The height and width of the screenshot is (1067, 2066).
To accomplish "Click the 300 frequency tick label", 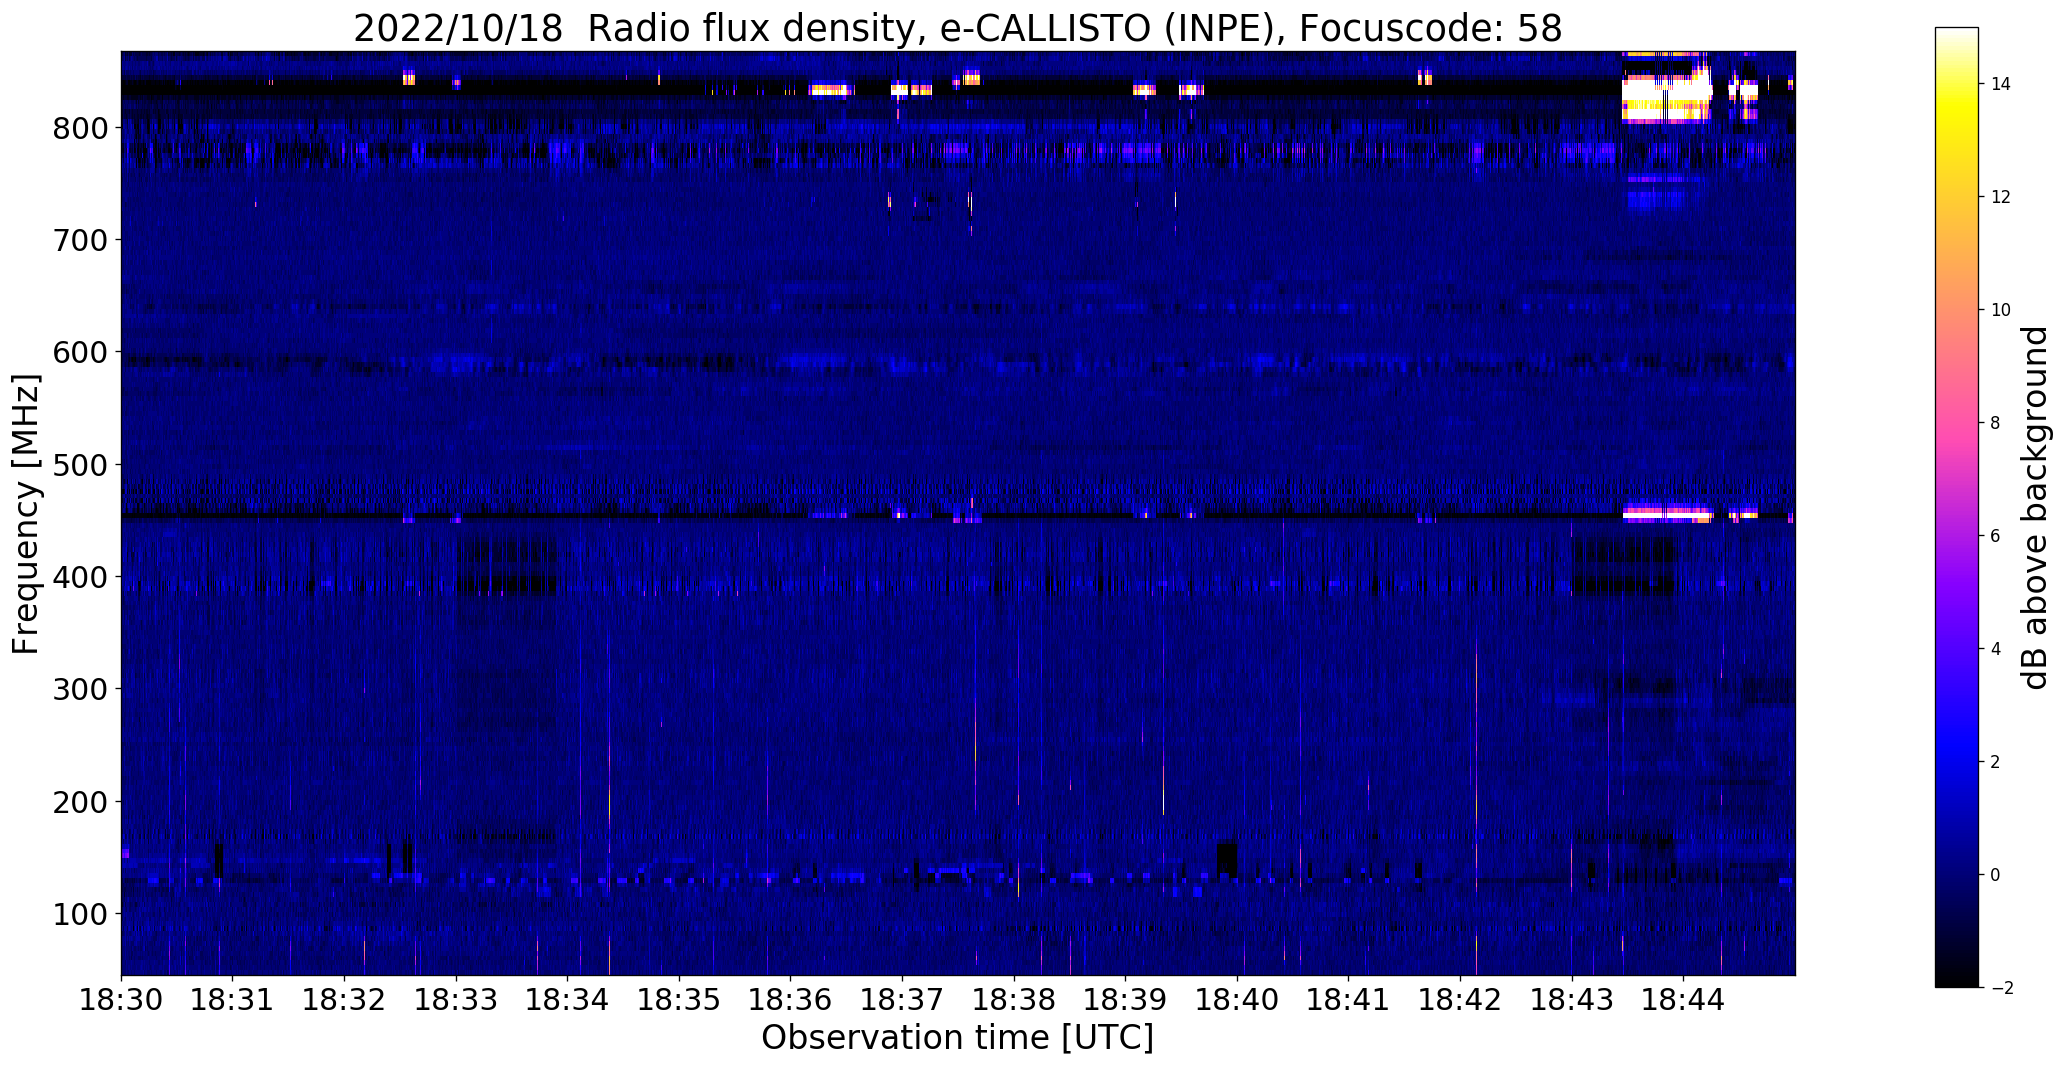I will [x=82, y=689].
